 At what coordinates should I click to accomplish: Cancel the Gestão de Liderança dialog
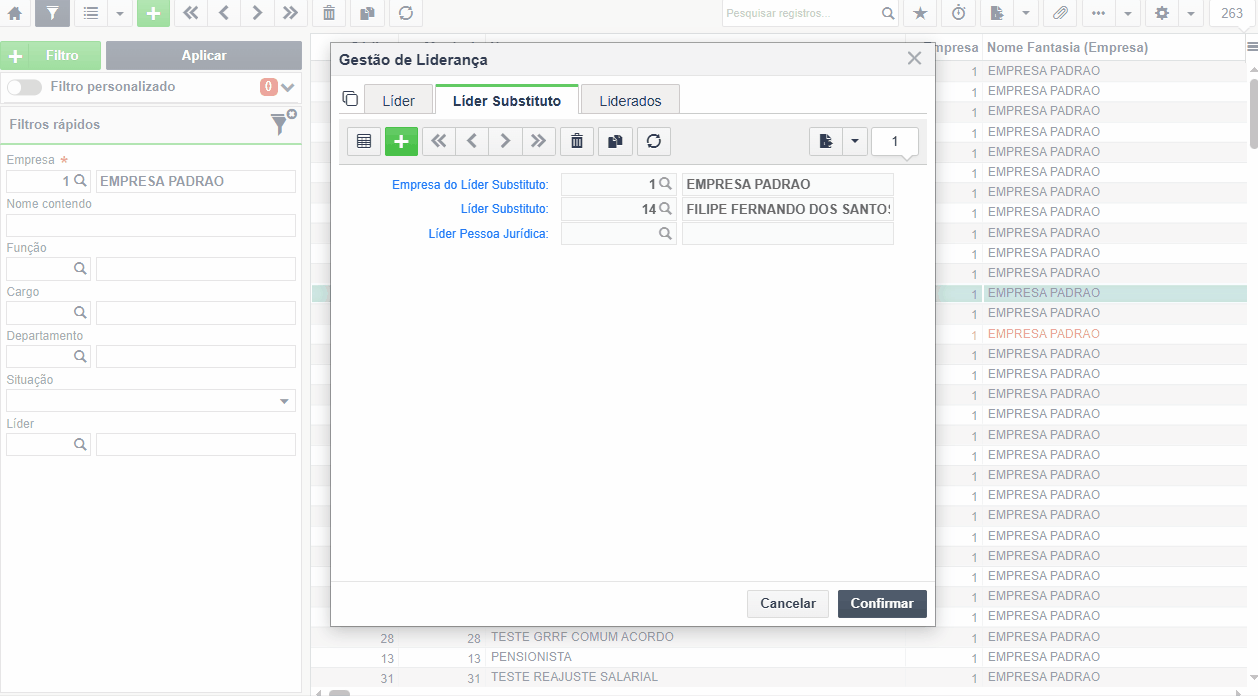(x=788, y=603)
